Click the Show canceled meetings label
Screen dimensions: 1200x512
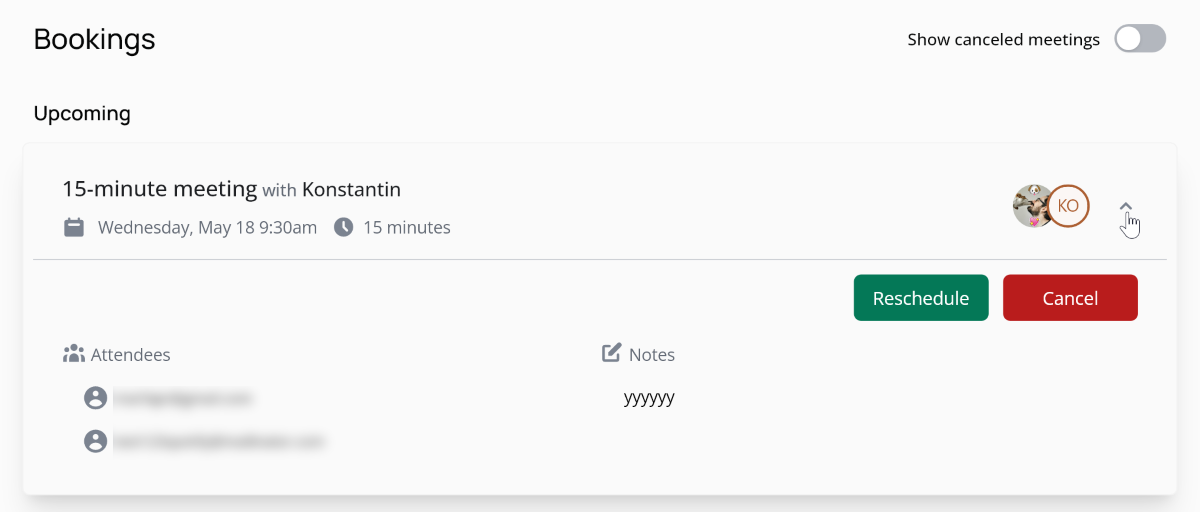tap(1003, 40)
